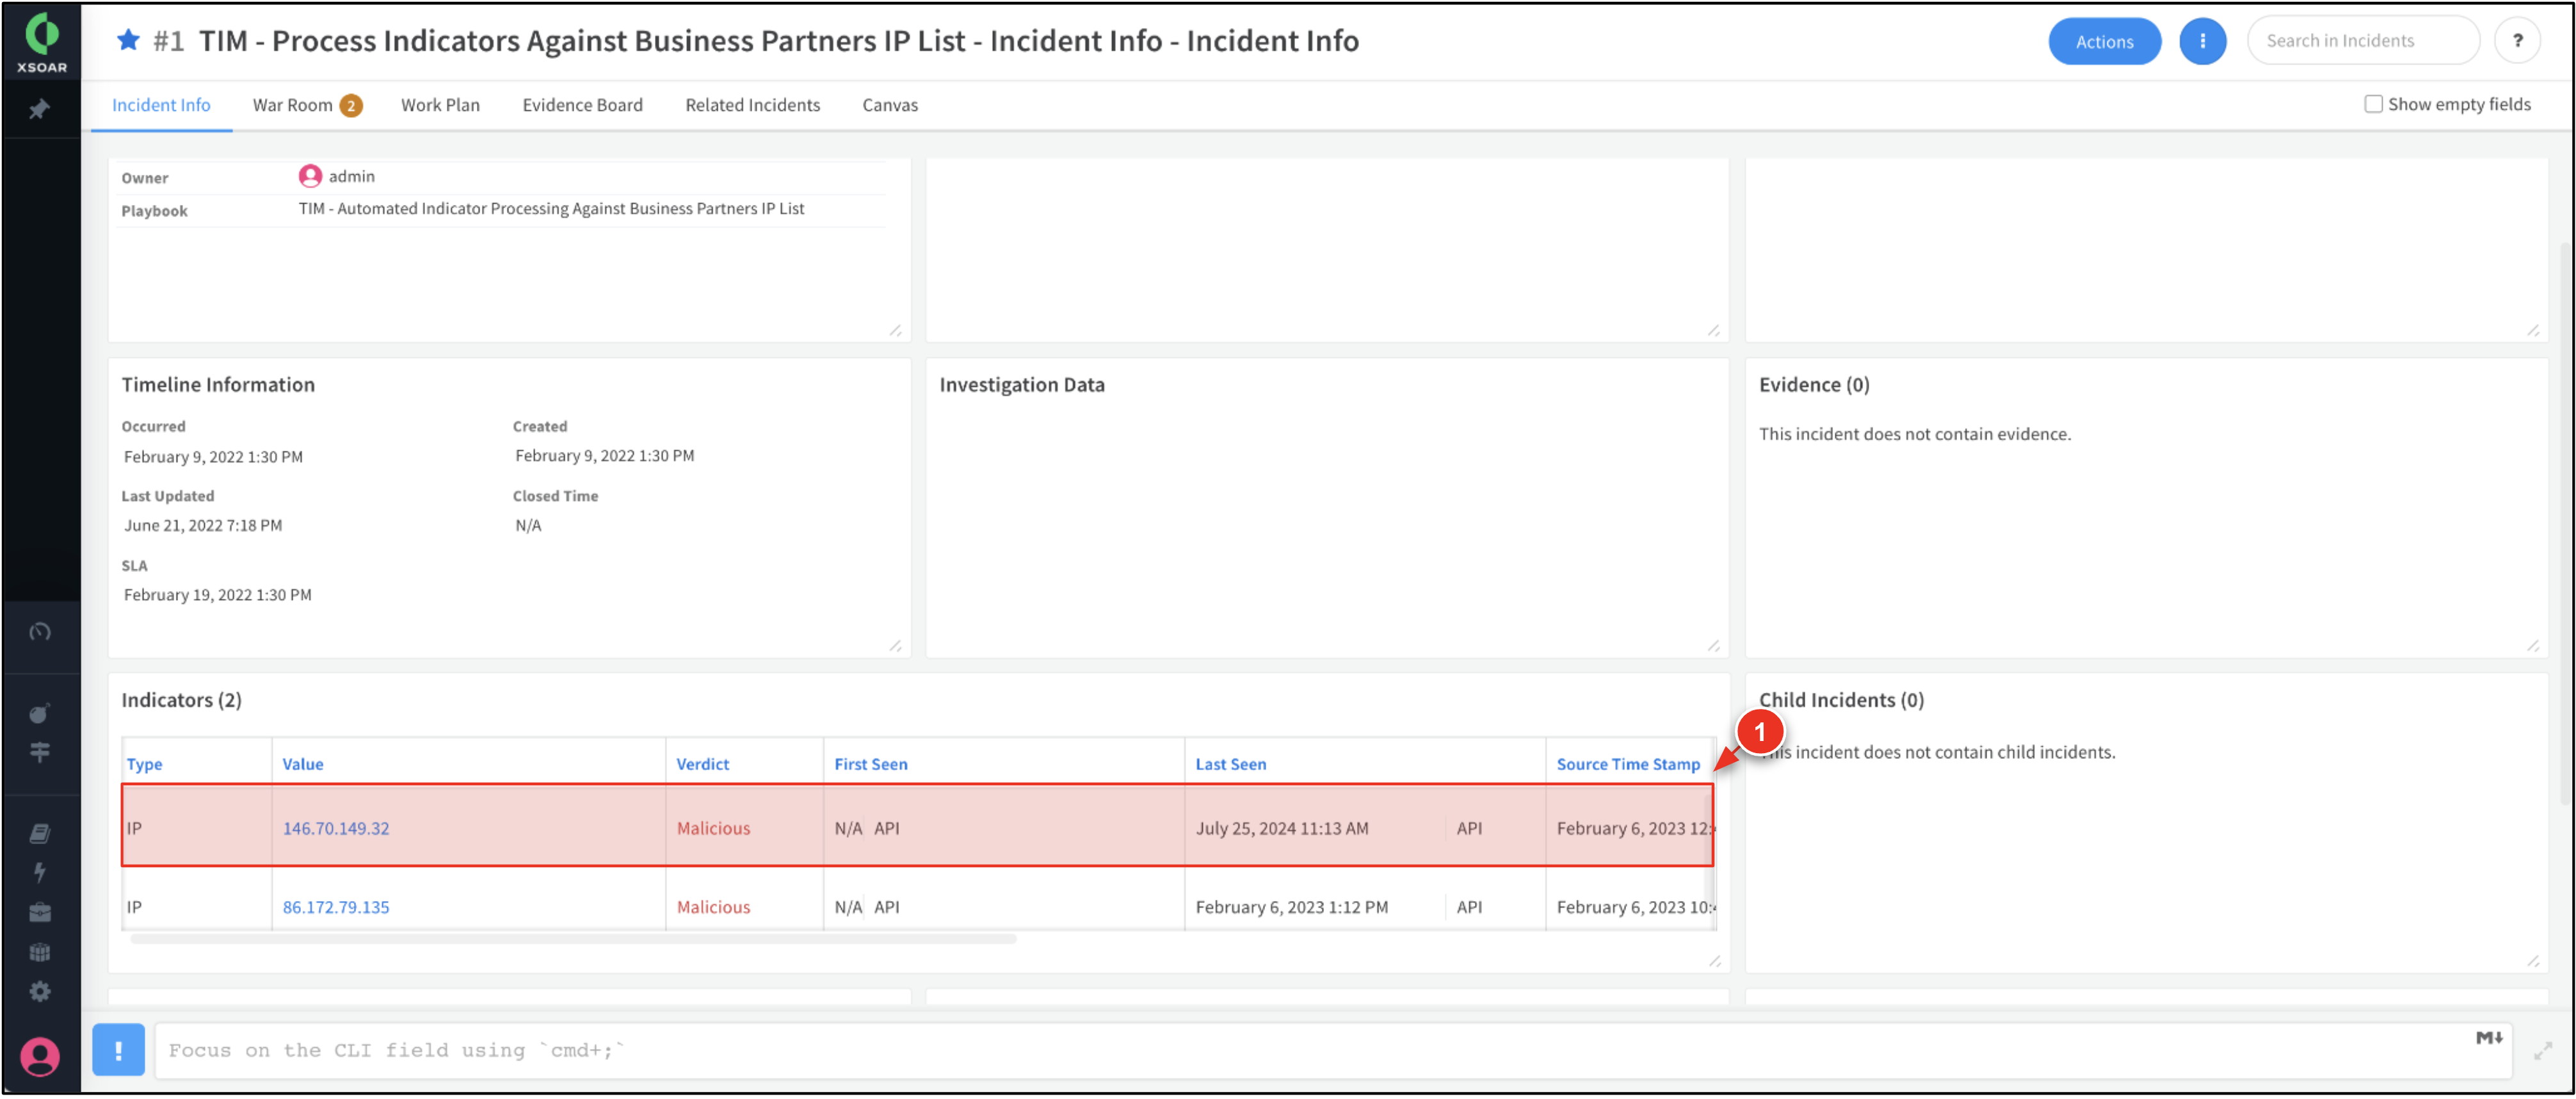Expand the CLI input with the arrows icon
The image size is (2576, 1099).
[x=2542, y=1051]
